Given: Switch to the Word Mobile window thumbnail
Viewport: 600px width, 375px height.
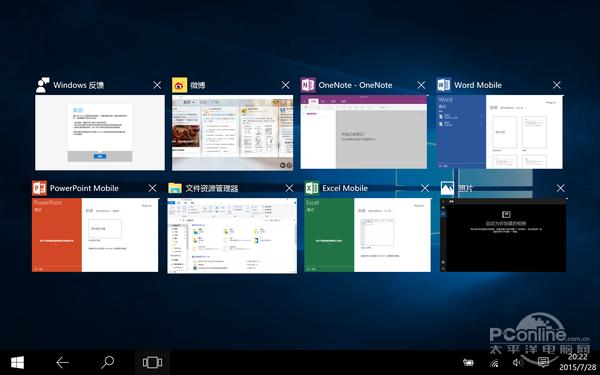Looking at the screenshot, I should pos(500,132).
